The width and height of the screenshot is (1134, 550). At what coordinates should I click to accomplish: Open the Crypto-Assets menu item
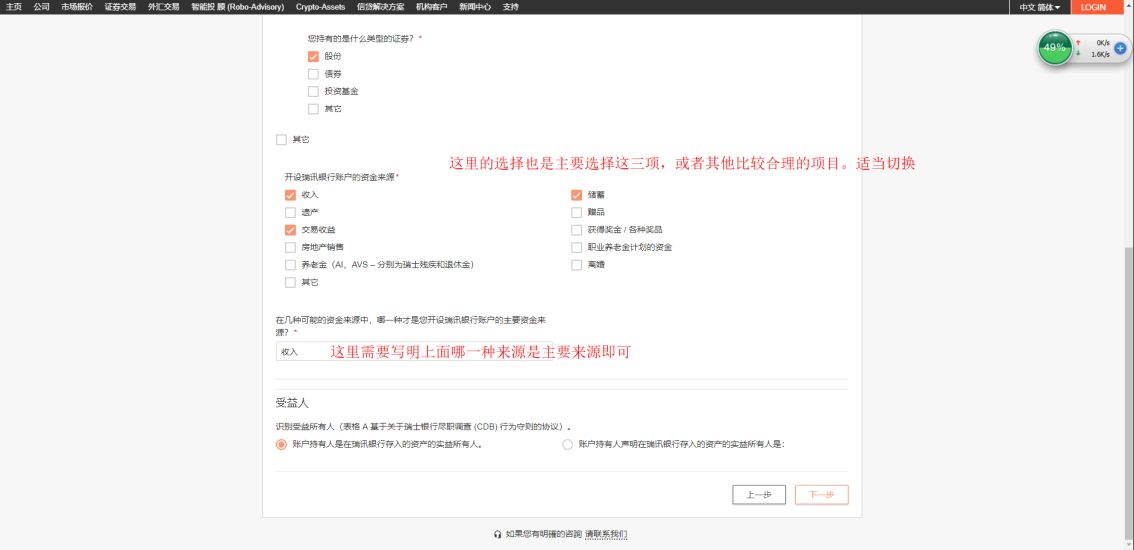tap(320, 7)
